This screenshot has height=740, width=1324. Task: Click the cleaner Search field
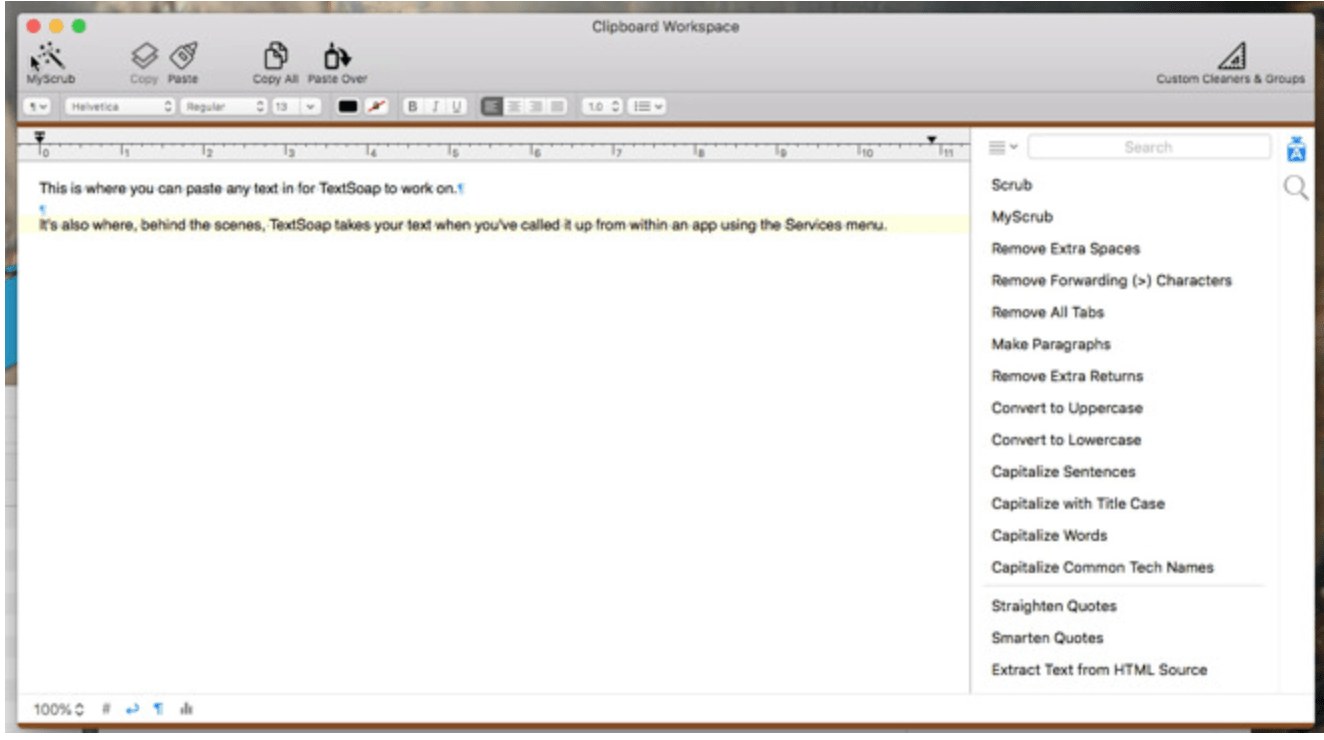[1148, 148]
